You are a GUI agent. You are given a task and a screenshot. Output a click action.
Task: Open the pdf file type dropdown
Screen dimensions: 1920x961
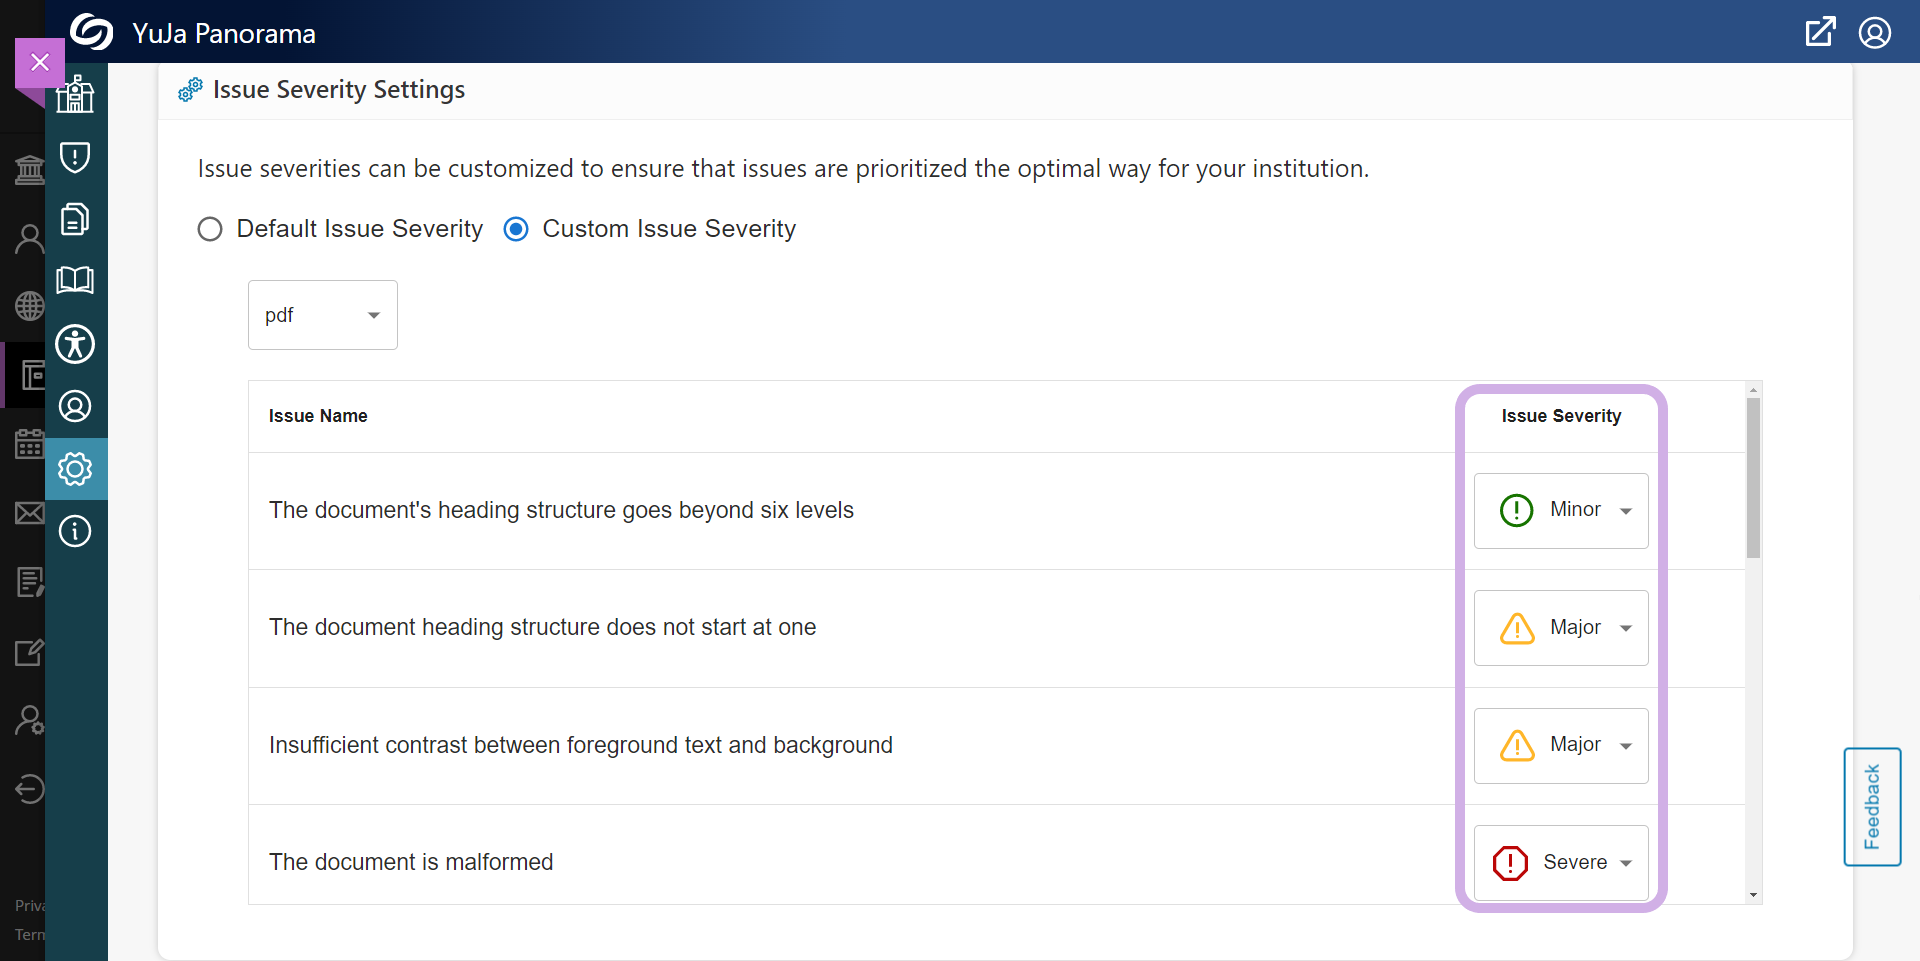click(x=323, y=315)
